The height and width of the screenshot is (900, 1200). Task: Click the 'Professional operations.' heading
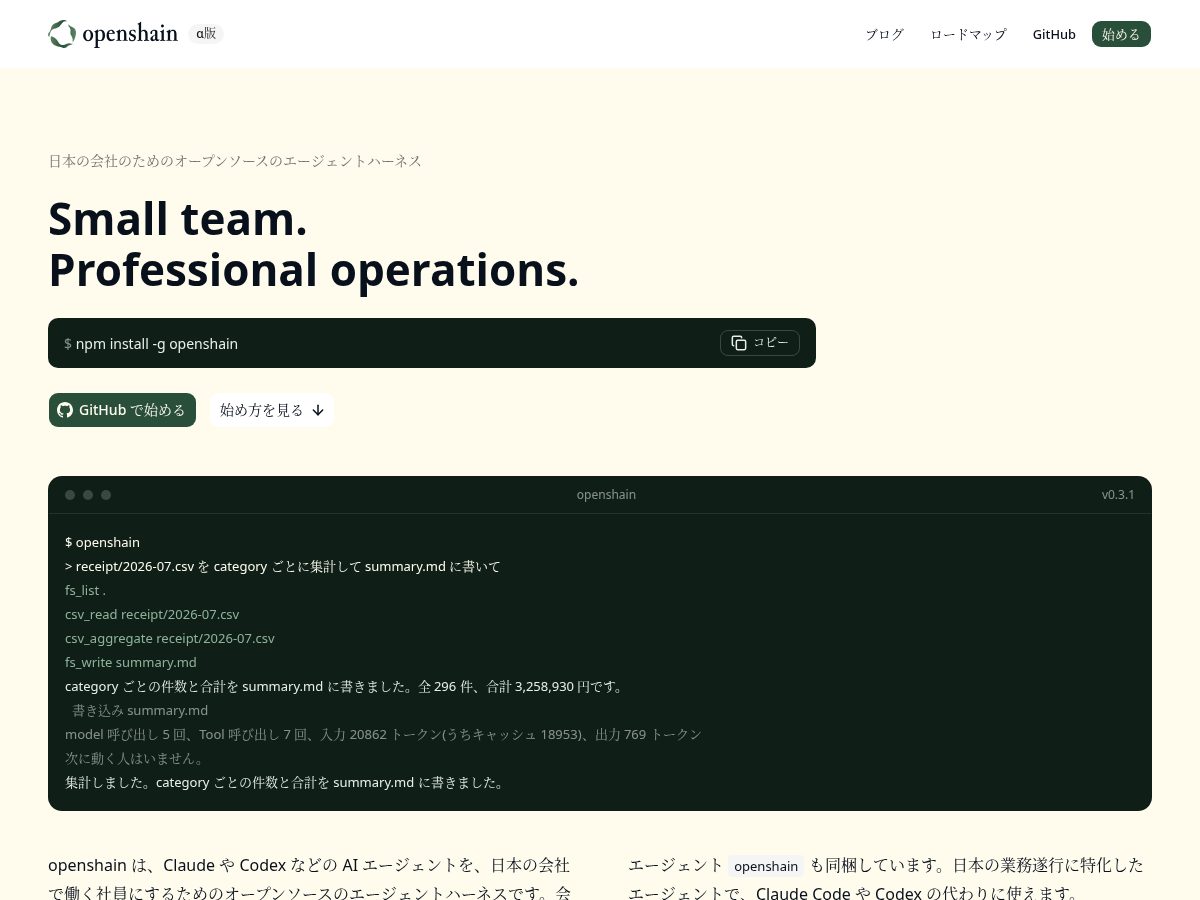click(x=314, y=270)
